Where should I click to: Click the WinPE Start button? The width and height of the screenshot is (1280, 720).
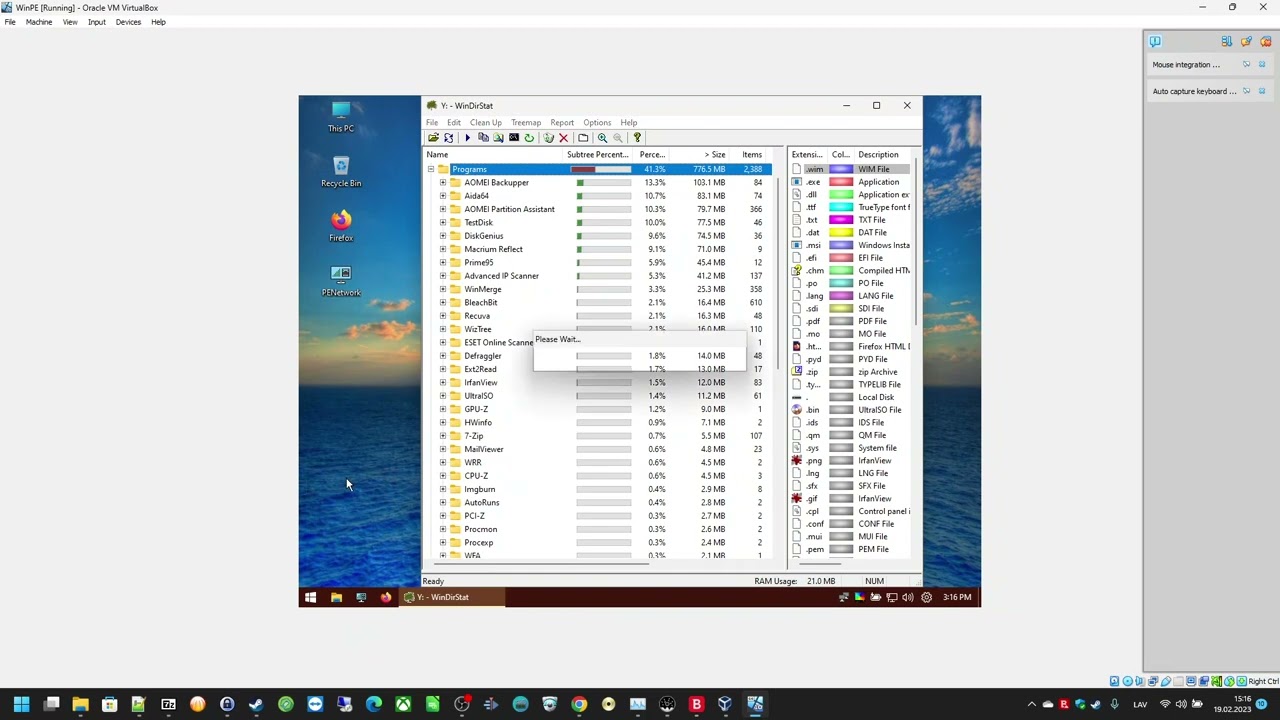click(310, 597)
